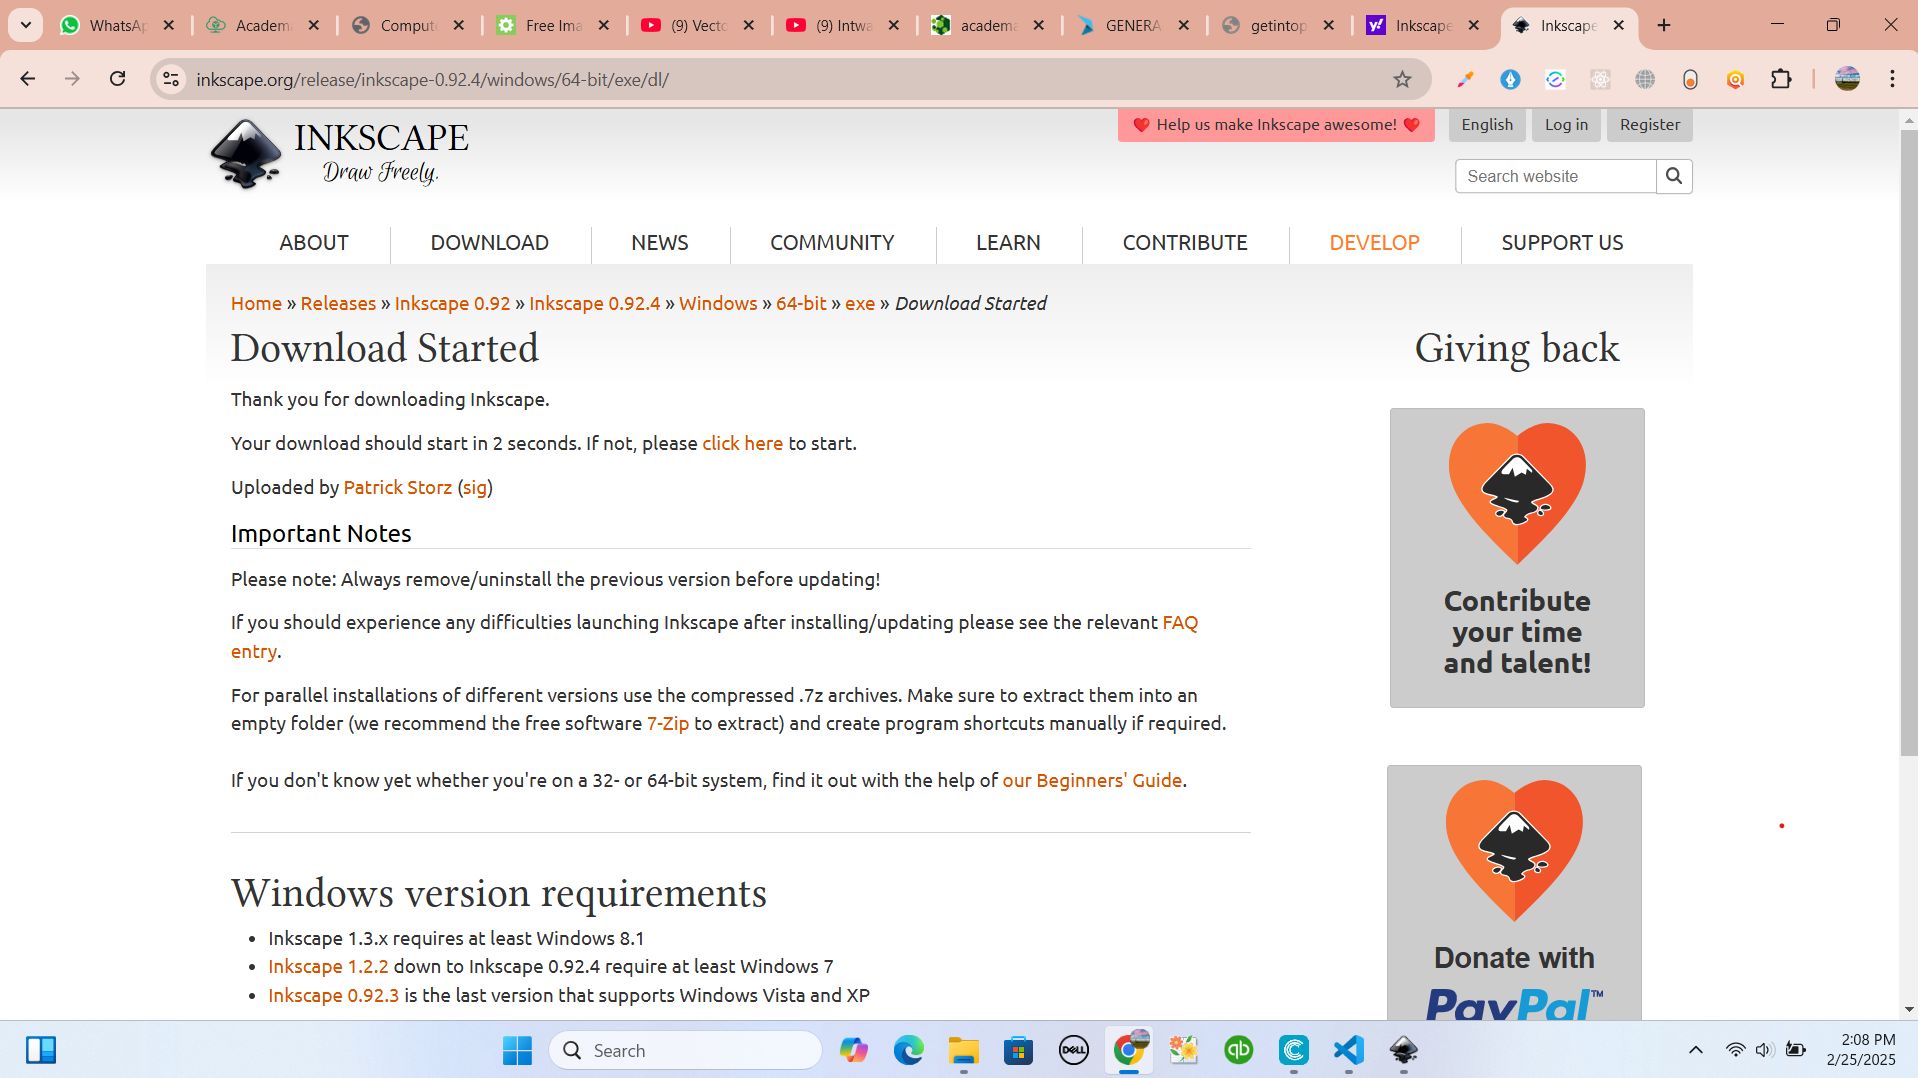Open the 7-Zip link

(x=668, y=723)
